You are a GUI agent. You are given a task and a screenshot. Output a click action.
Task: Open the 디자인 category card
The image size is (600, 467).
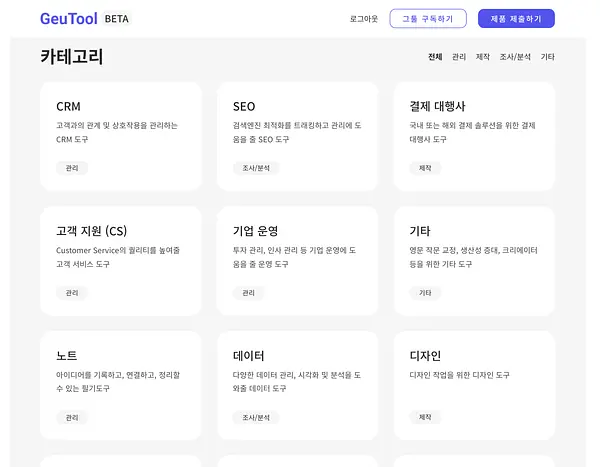point(474,385)
